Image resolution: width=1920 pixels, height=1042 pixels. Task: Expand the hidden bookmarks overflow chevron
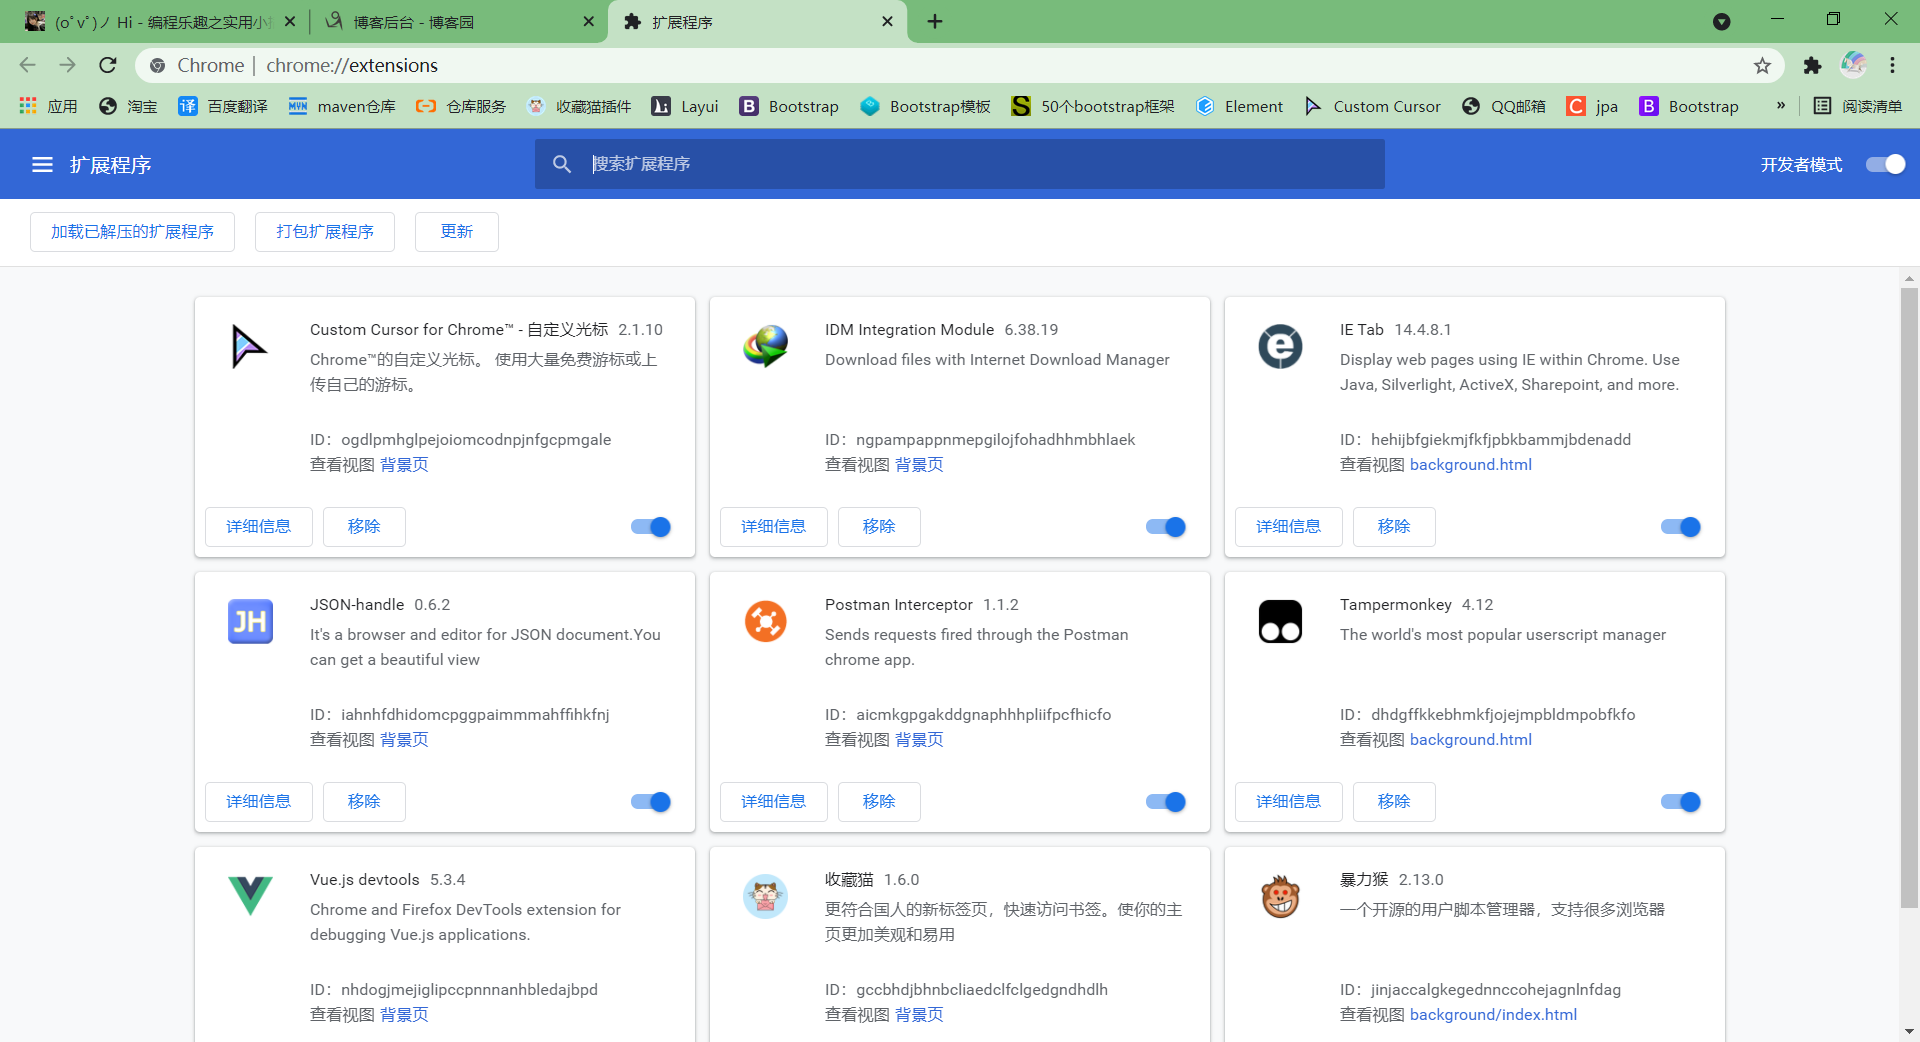1781,105
